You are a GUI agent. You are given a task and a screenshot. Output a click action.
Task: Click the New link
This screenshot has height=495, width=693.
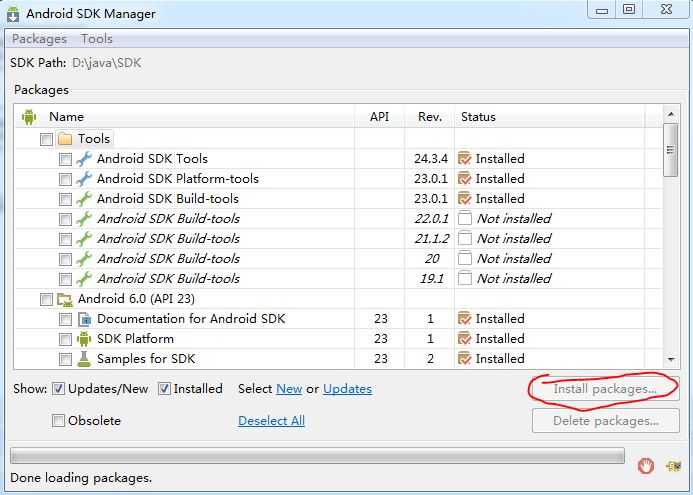289,389
